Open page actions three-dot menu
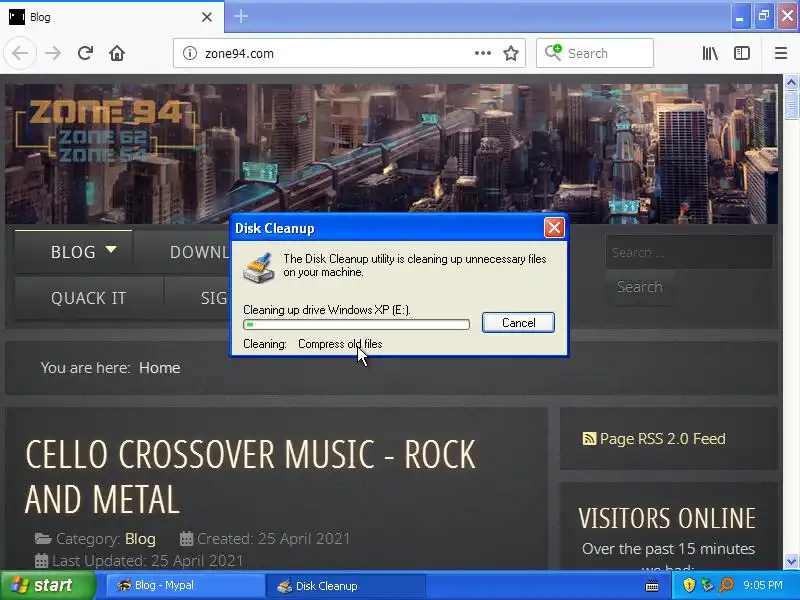Screen dimensions: 800x600 483,53
